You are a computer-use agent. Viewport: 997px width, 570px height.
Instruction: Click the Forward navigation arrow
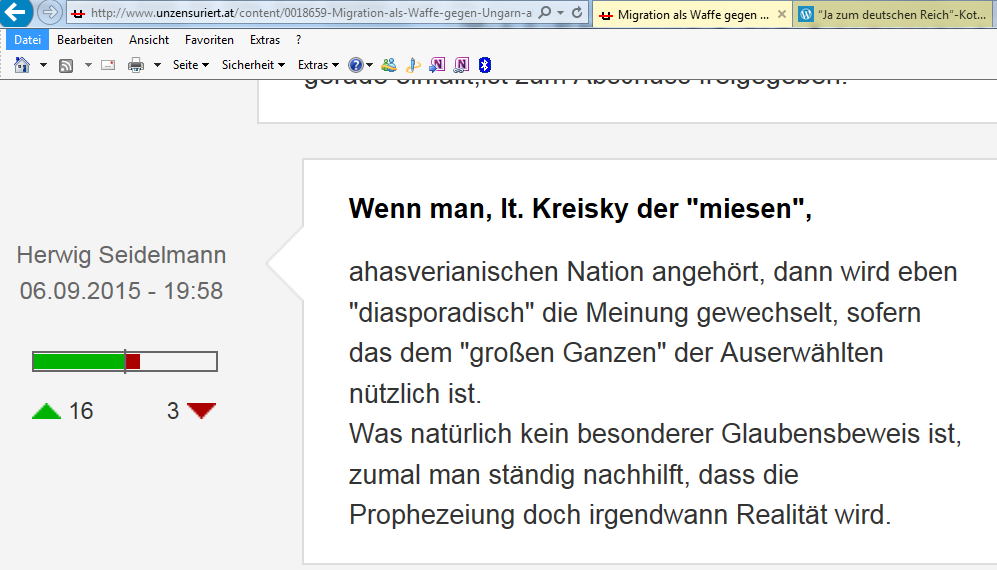pos(49,14)
